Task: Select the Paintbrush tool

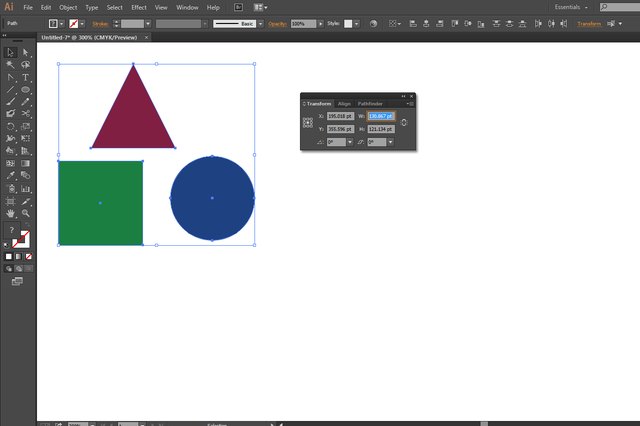Action: pos(10,102)
